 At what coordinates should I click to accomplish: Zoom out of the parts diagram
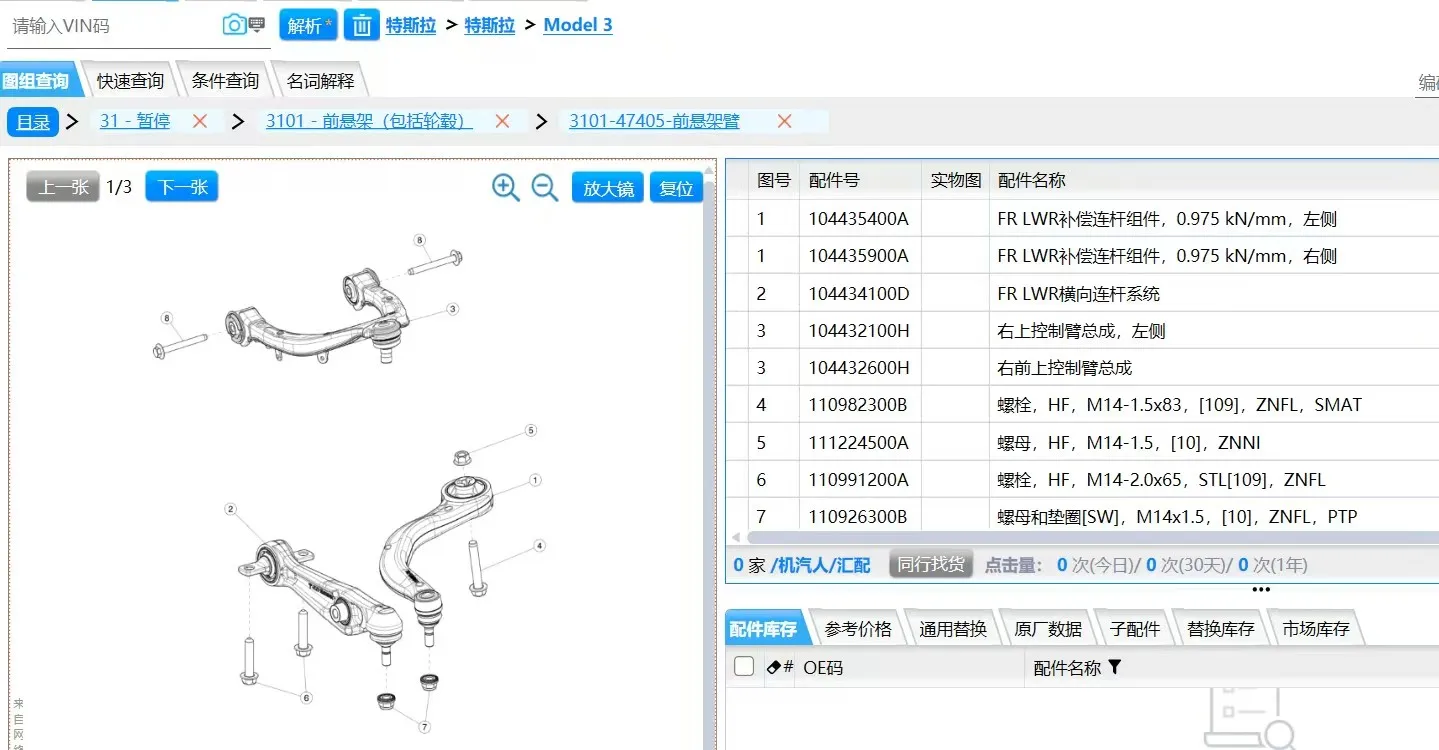click(545, 187)
